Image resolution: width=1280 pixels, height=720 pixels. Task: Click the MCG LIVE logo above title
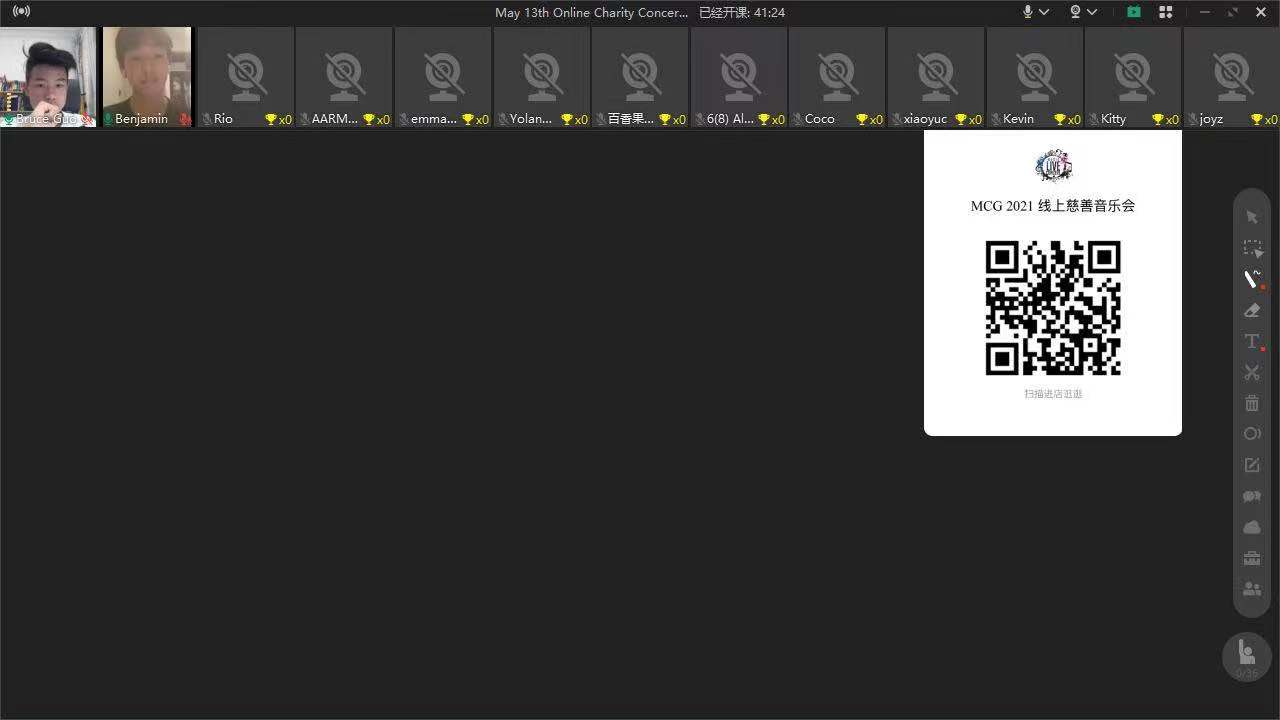tap(1053, 165)
